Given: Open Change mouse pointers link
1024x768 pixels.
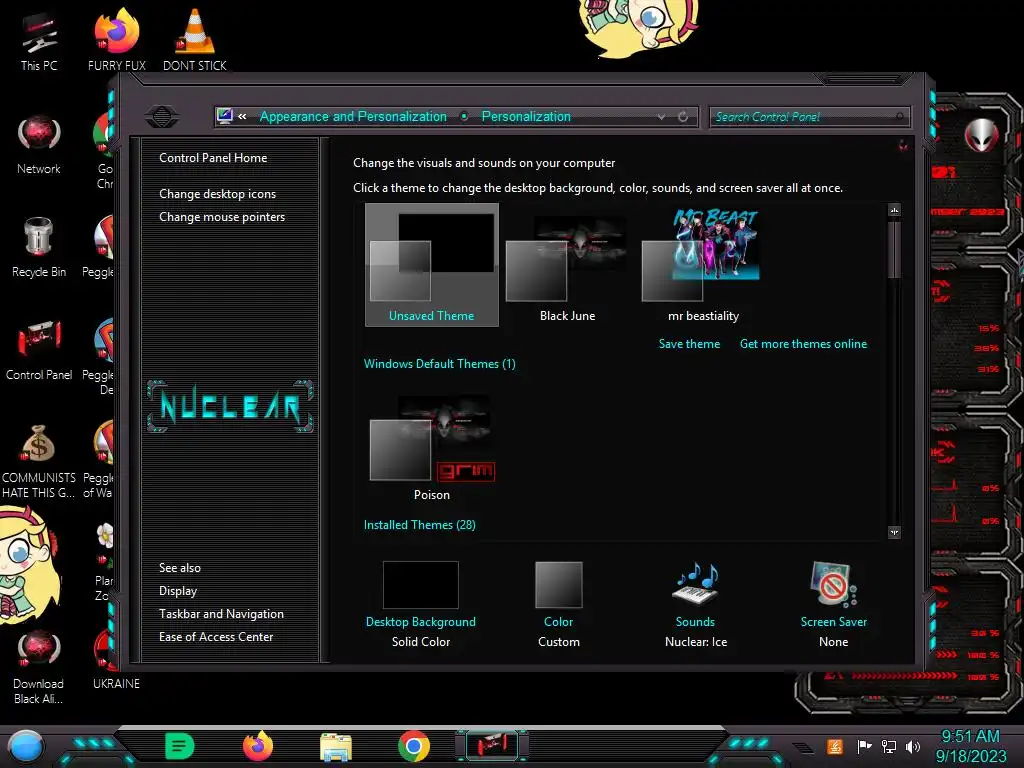Looking at the screenshot, I should [x=222, y=217].
